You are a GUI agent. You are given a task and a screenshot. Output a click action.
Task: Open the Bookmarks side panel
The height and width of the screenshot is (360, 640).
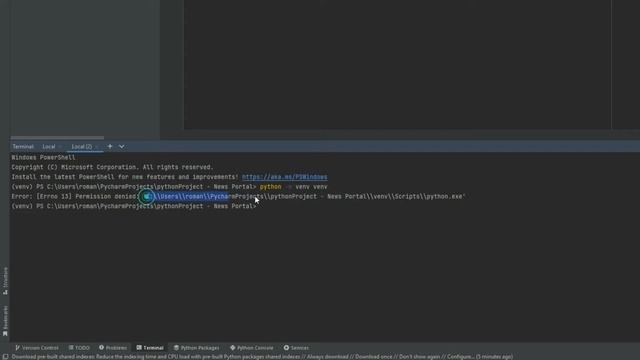[x=5, y=321]
